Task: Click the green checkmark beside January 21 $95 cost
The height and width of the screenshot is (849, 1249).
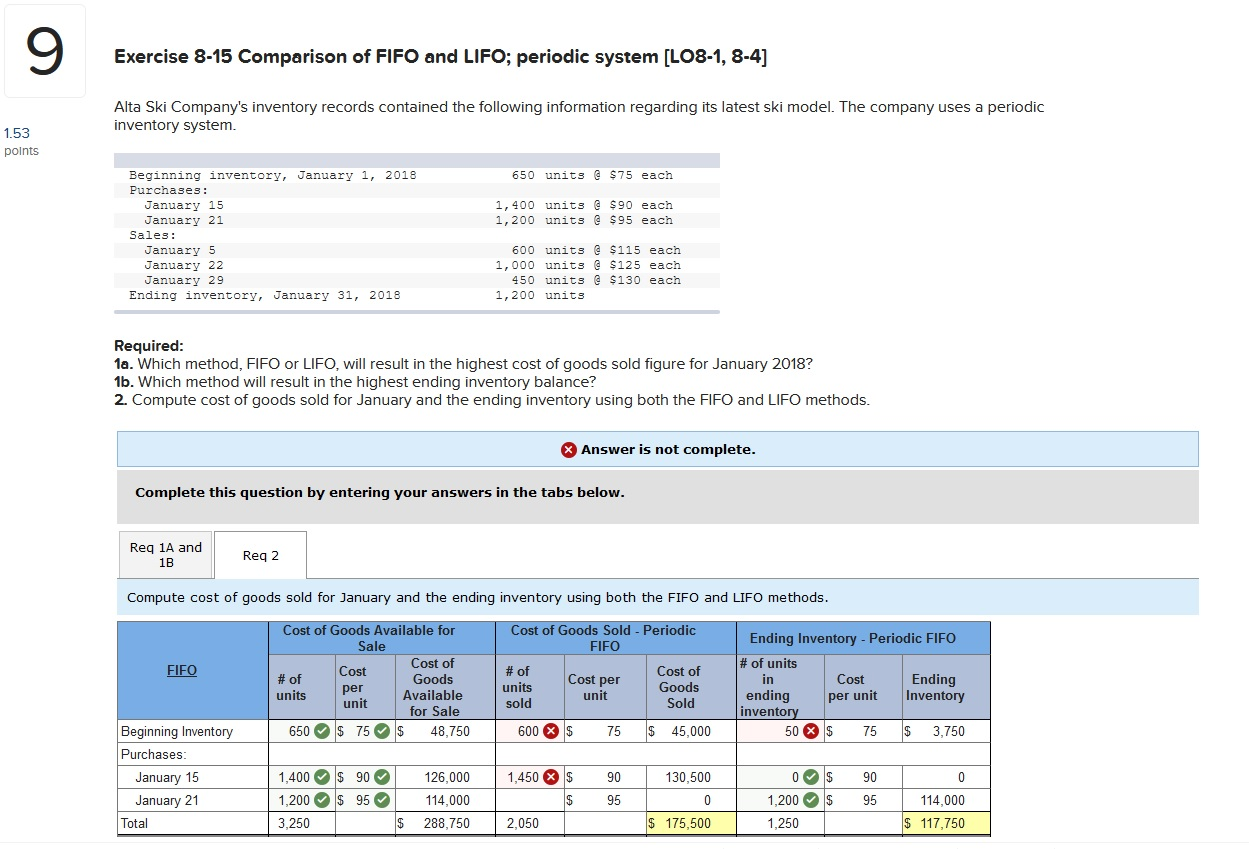Action: (x=380, y=800)
